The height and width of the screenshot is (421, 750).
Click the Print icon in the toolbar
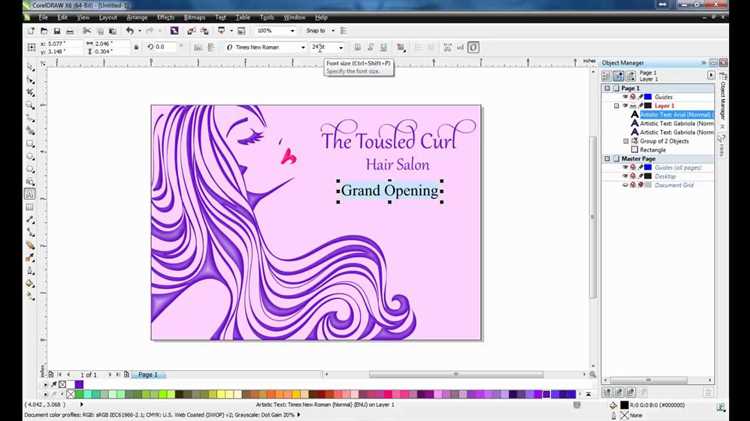[70, 31]
